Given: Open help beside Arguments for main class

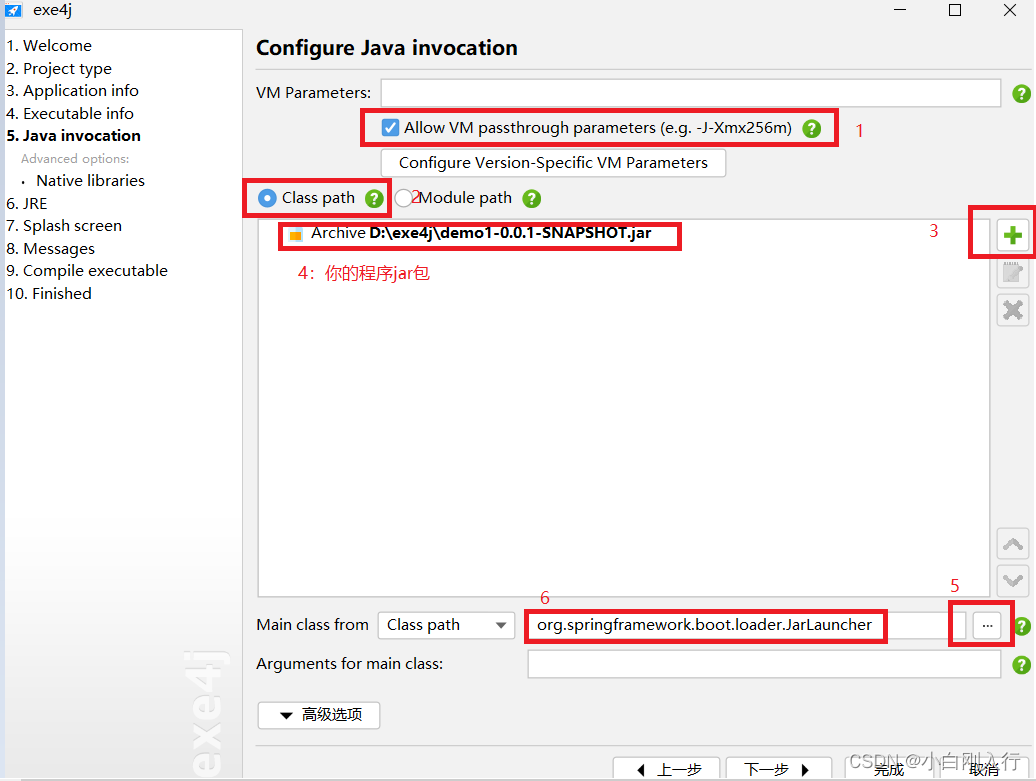Looking at the screenshot, I should (1020, 664).
